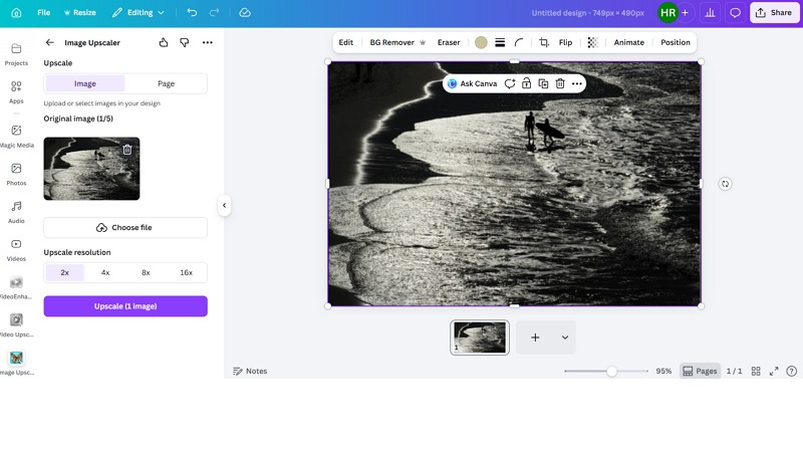Click the comment-refresh icon beside Ask Canva
This screenshot has width=803, height=450.
click(x=510, y=83)
